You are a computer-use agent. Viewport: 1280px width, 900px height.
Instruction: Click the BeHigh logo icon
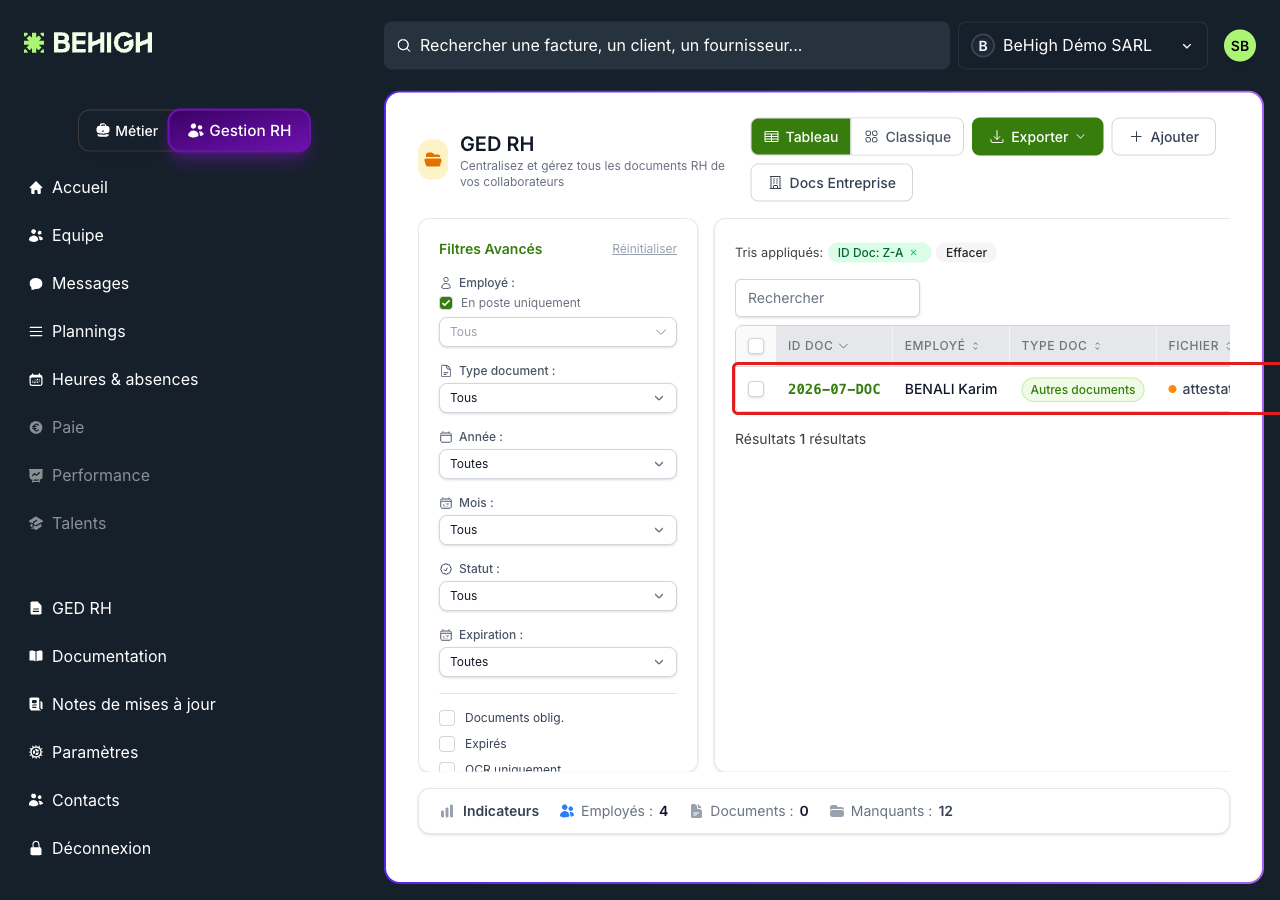(34, 43)
